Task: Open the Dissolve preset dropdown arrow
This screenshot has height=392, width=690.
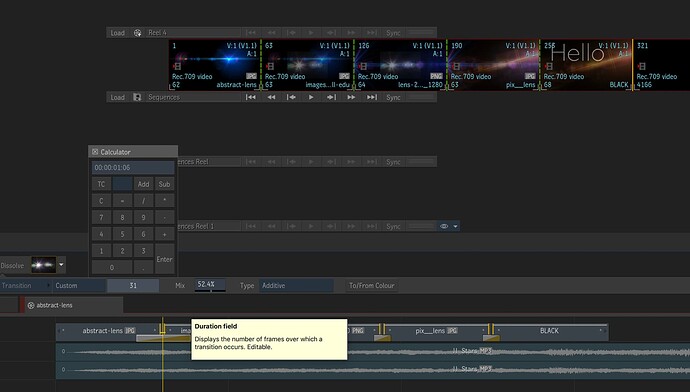Action: pyautogui.click(x=61, y=265)
